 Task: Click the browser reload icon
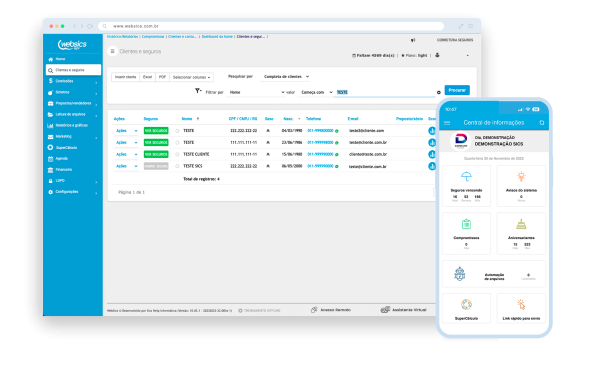90,26
